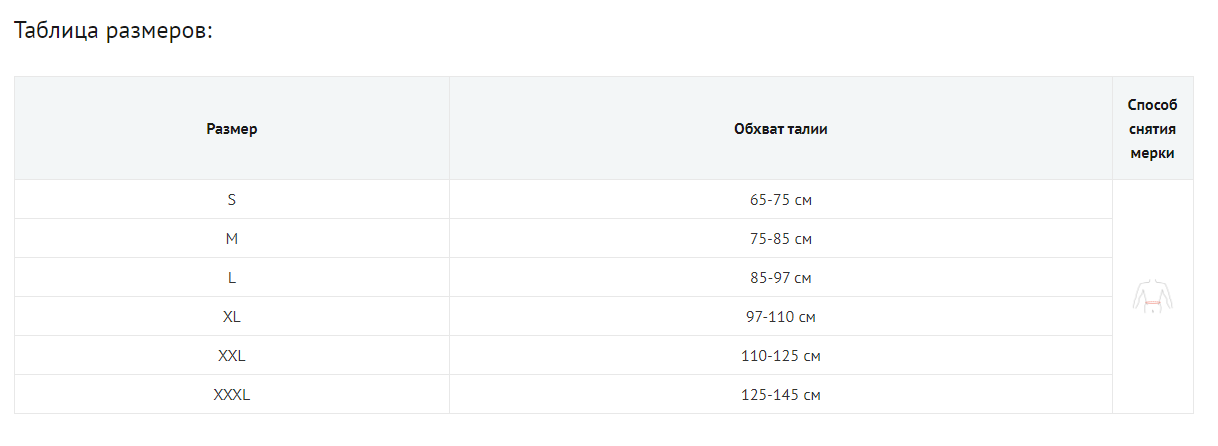This screenshot has width=1218, height=446.
Task: Click the '125-145 см' waist value
Action: point(780,395)
